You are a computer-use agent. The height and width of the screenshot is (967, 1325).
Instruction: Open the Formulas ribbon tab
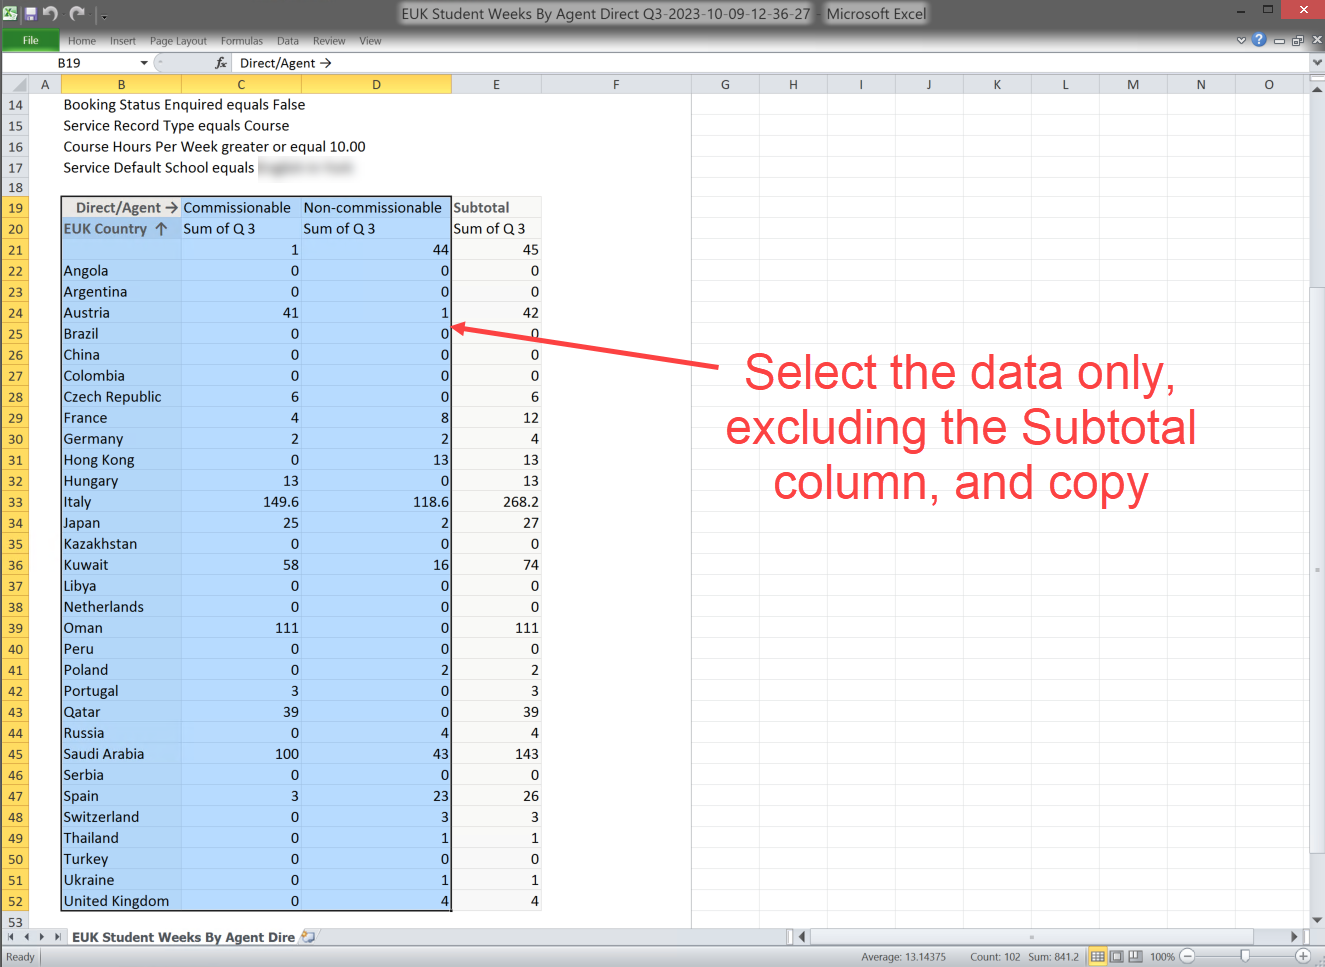[242, 41]
